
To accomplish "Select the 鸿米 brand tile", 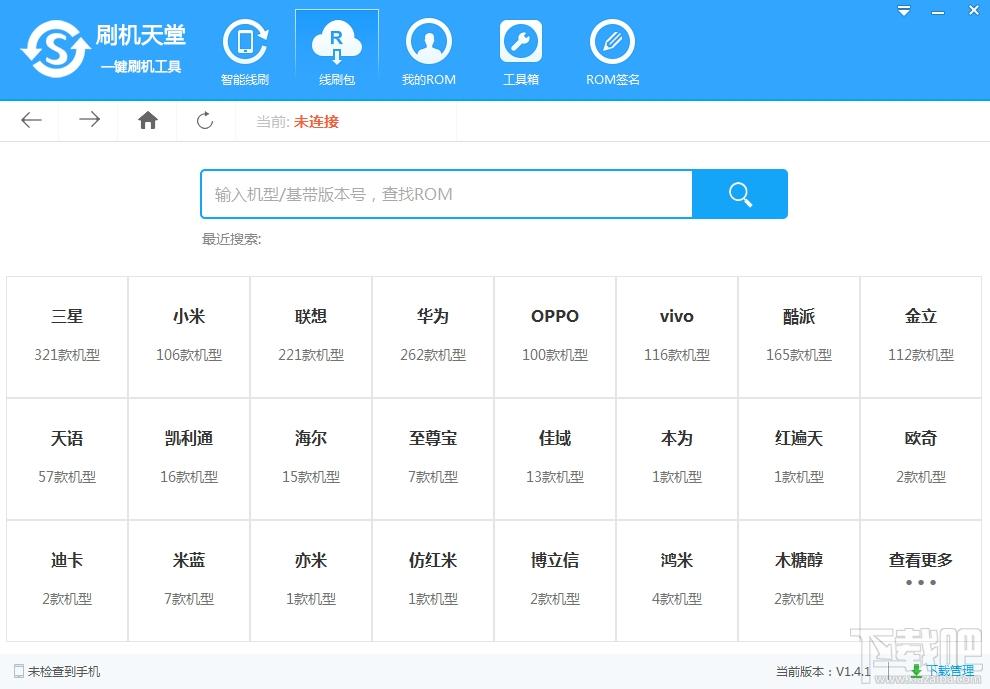I will click(x=676, y=580).
